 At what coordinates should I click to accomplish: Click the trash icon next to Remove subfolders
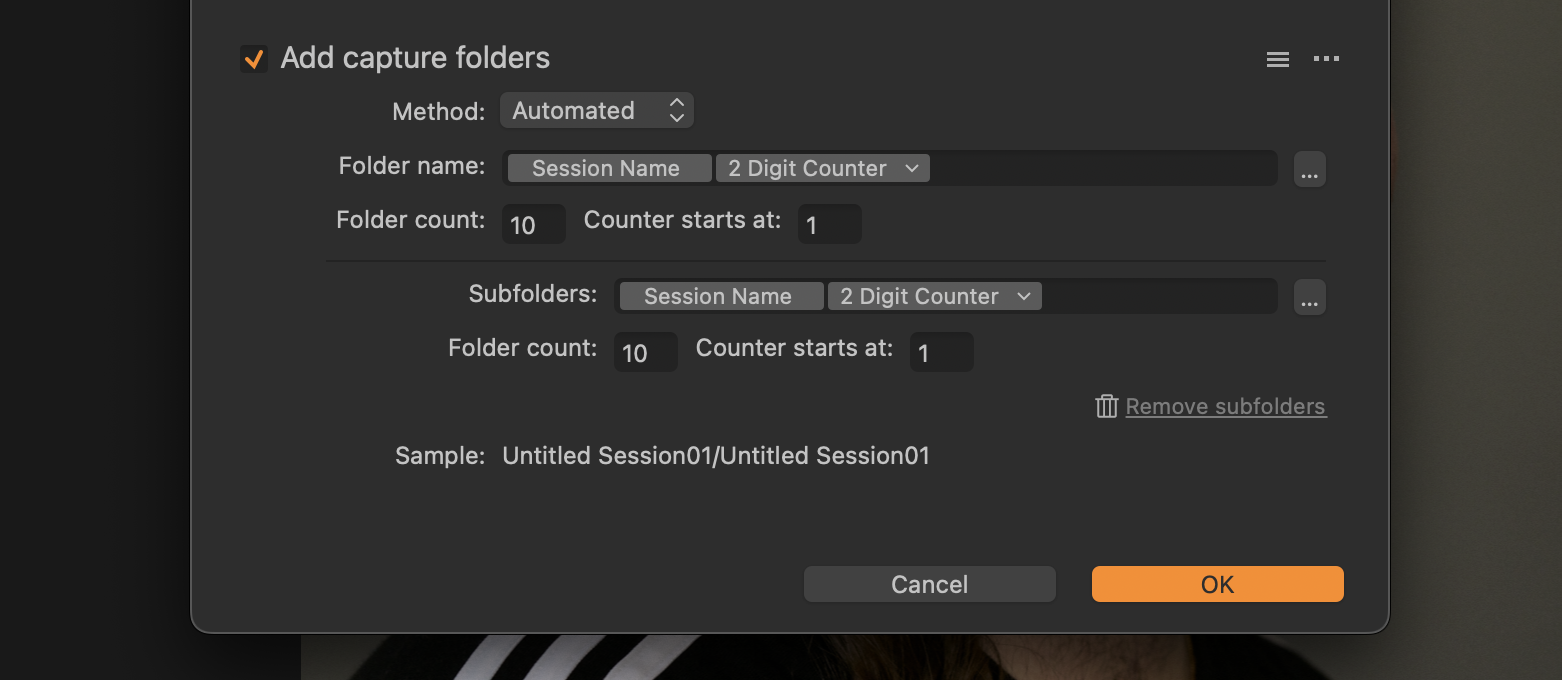click(x=1106, y=406)
